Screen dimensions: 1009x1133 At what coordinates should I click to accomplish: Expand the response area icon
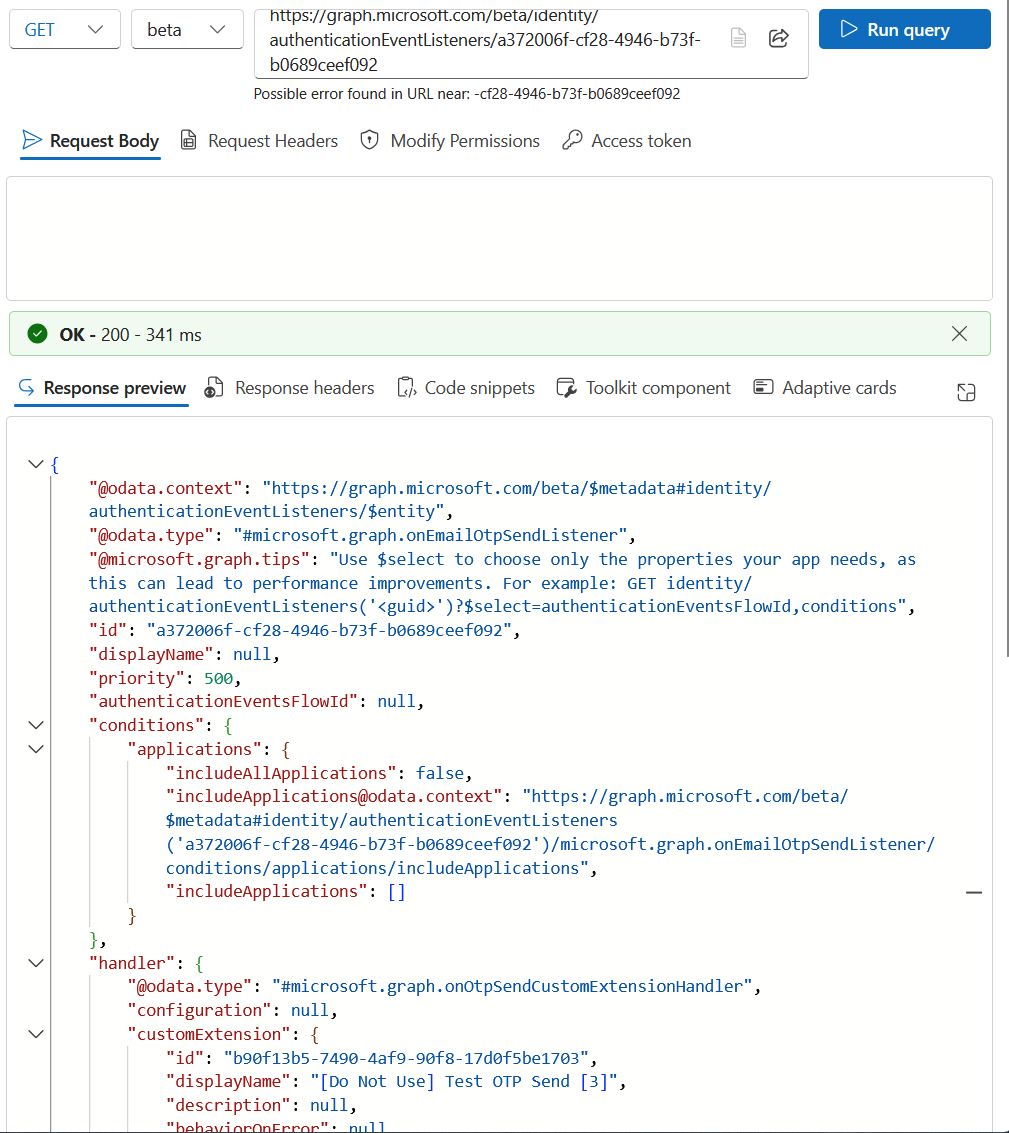coord(966,392)
